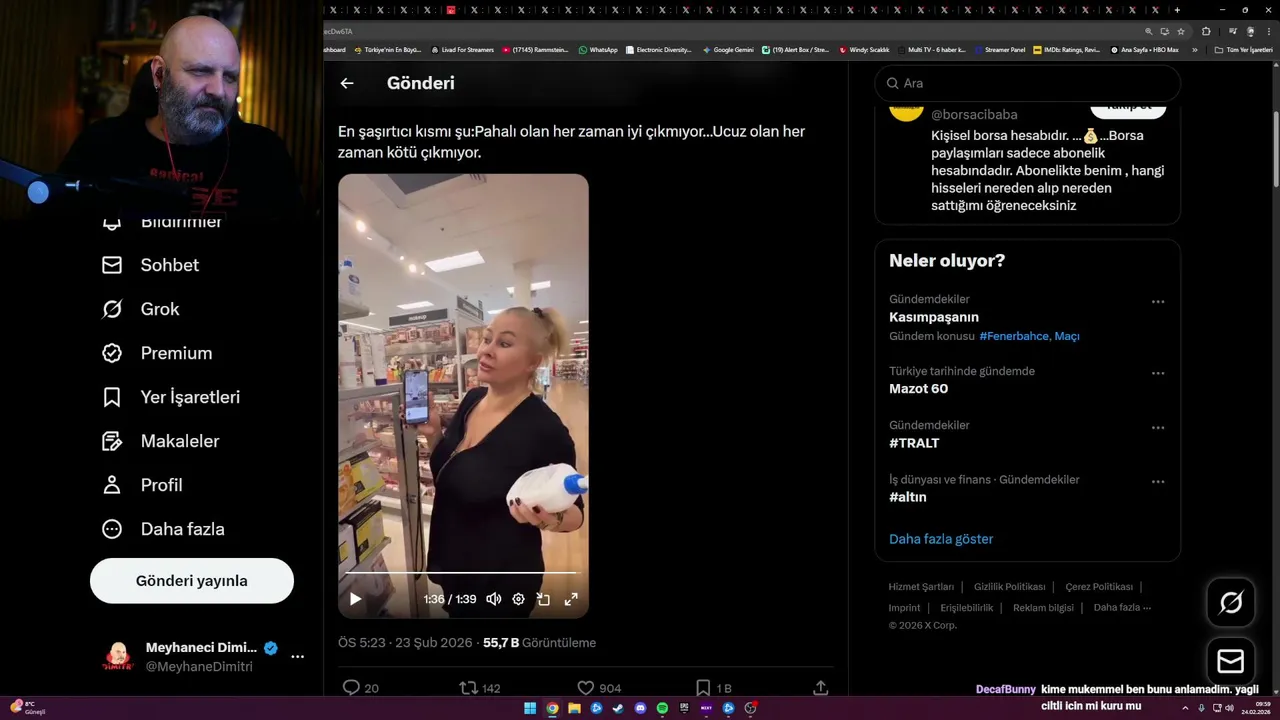This screenshot has height=720, width=1280.
Task: Show hidden bookmarks with the chevron
Action: [1194, 49]
